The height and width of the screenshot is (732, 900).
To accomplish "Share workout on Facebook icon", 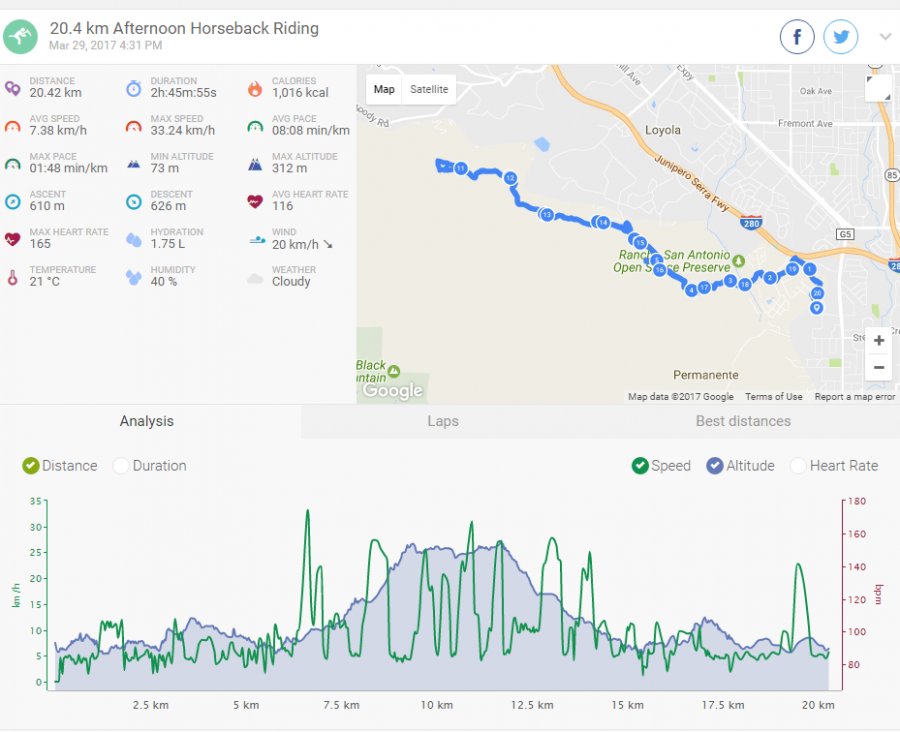I will pos(797,38).
